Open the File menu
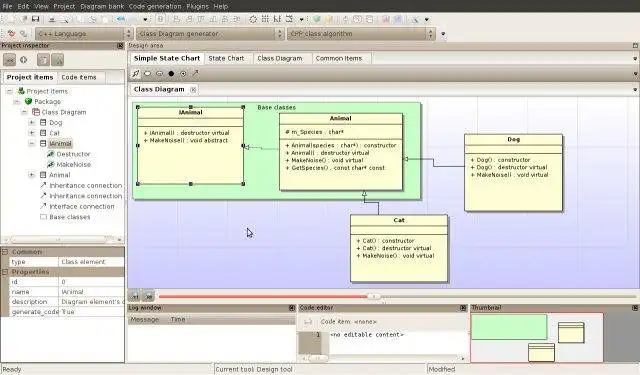This screenshot has width=640, height=375. pyautogui.click(x=7, y=6)
